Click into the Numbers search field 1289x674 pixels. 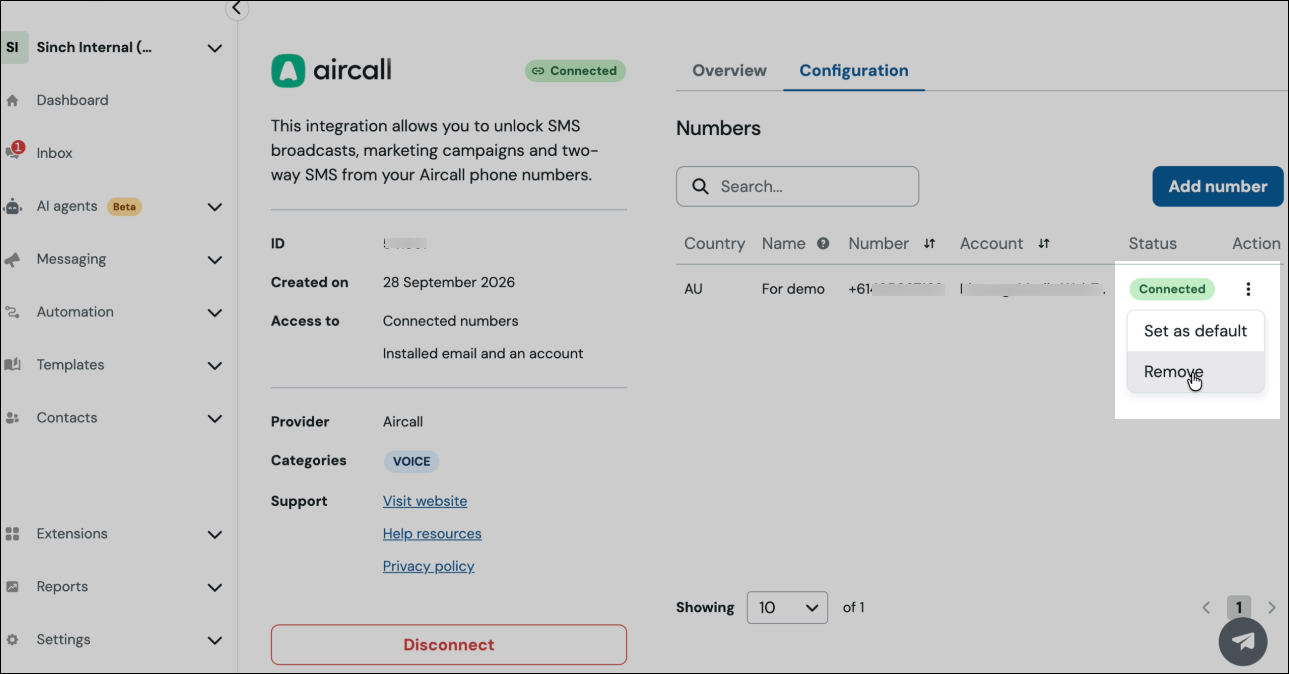click(797, 186)
